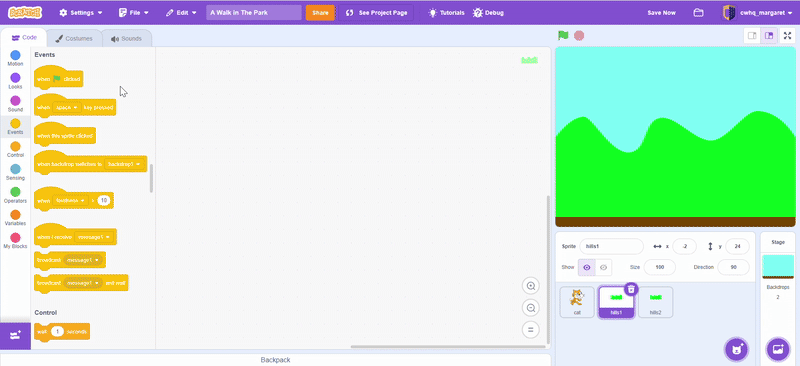Click the sprite y position field
The width and height of the screenshot is (800, 366).
737,246
